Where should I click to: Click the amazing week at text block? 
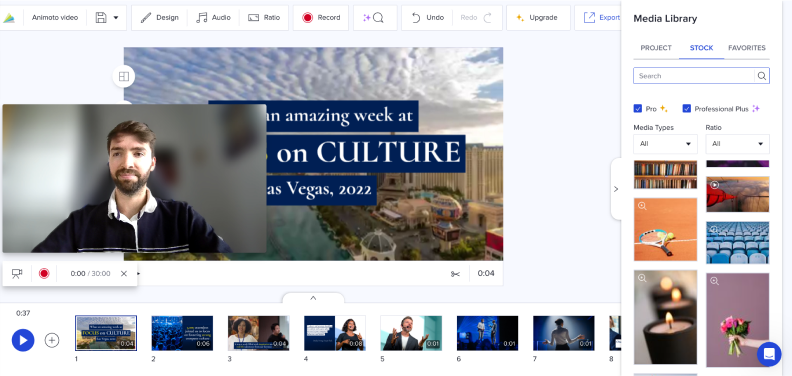[341, 116]
